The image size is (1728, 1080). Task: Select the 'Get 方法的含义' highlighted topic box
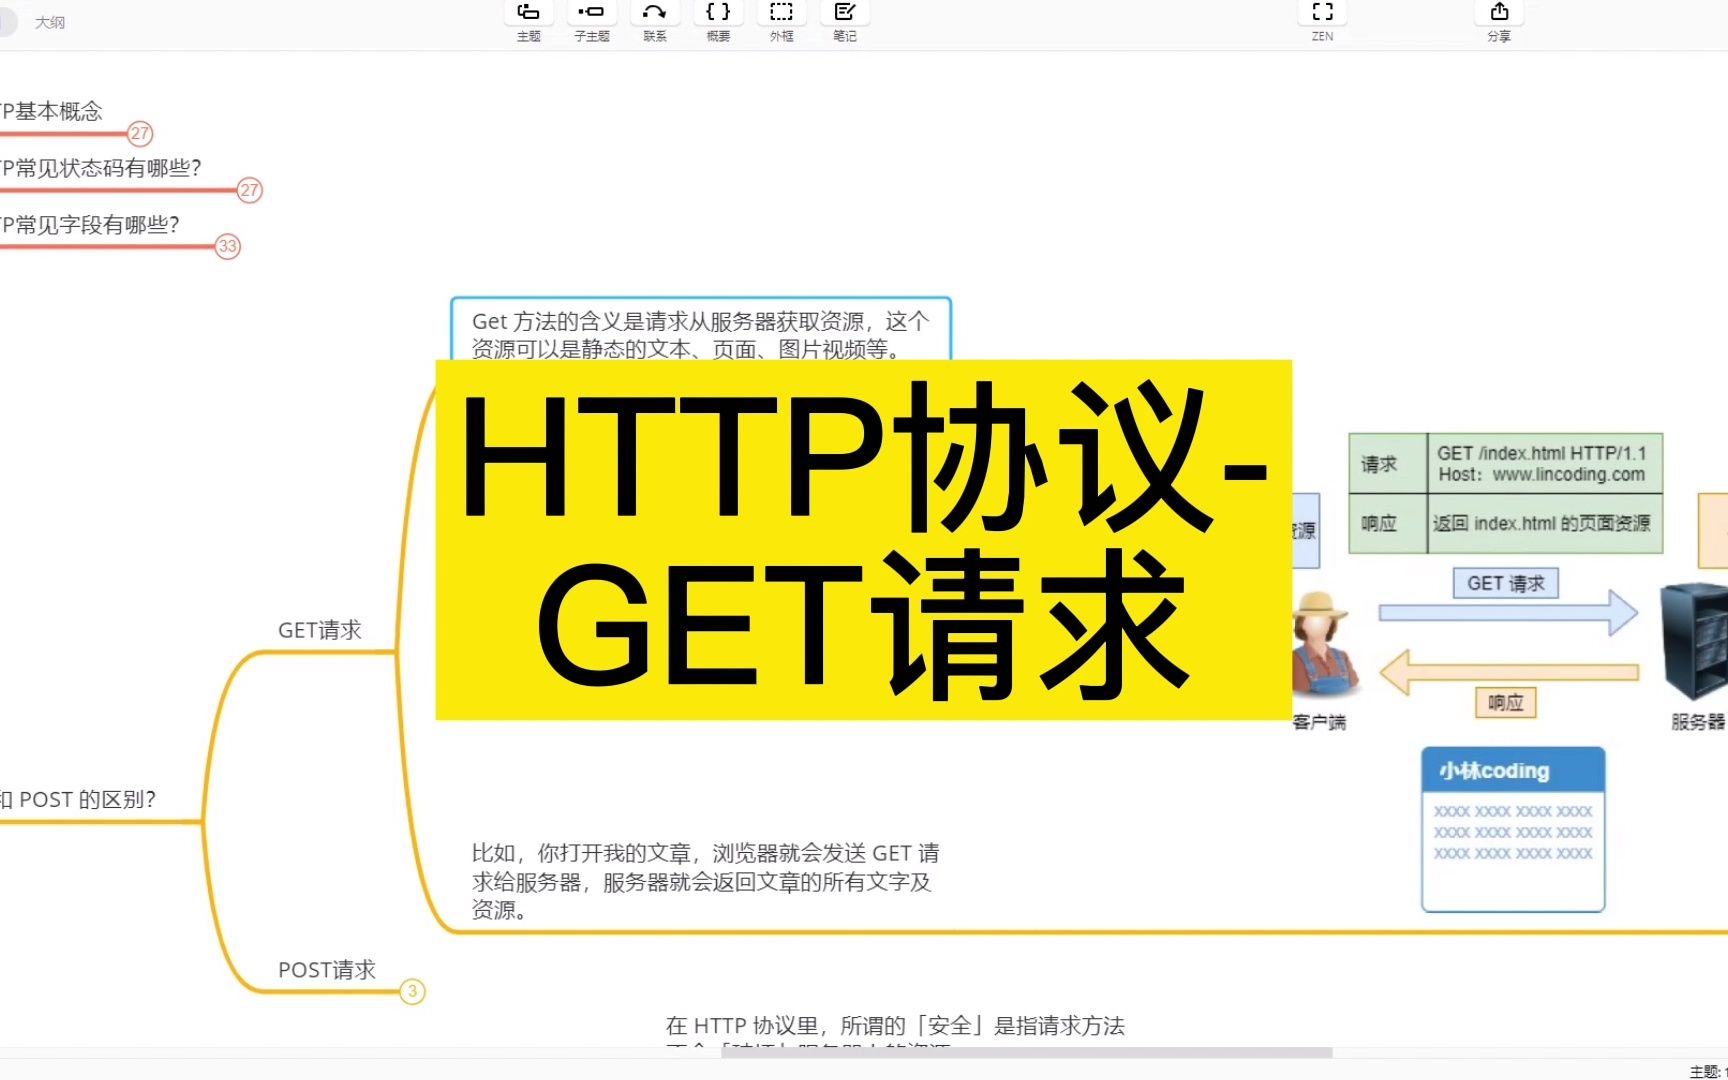[700, 330]
